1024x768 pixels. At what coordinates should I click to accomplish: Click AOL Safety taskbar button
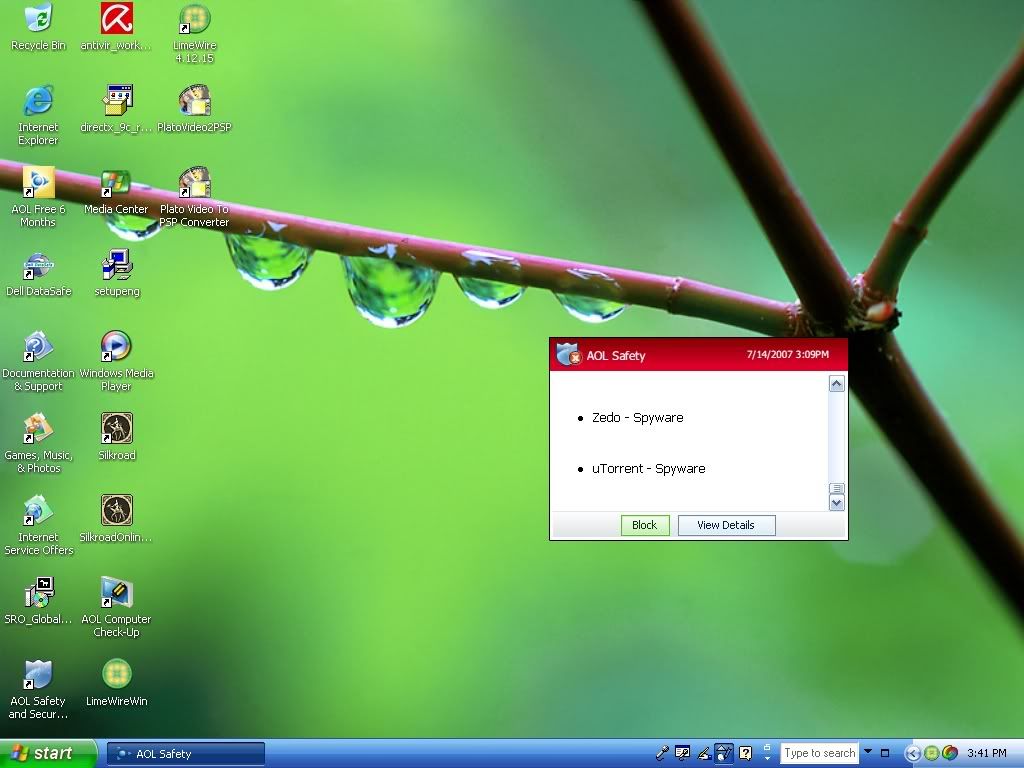186,754
